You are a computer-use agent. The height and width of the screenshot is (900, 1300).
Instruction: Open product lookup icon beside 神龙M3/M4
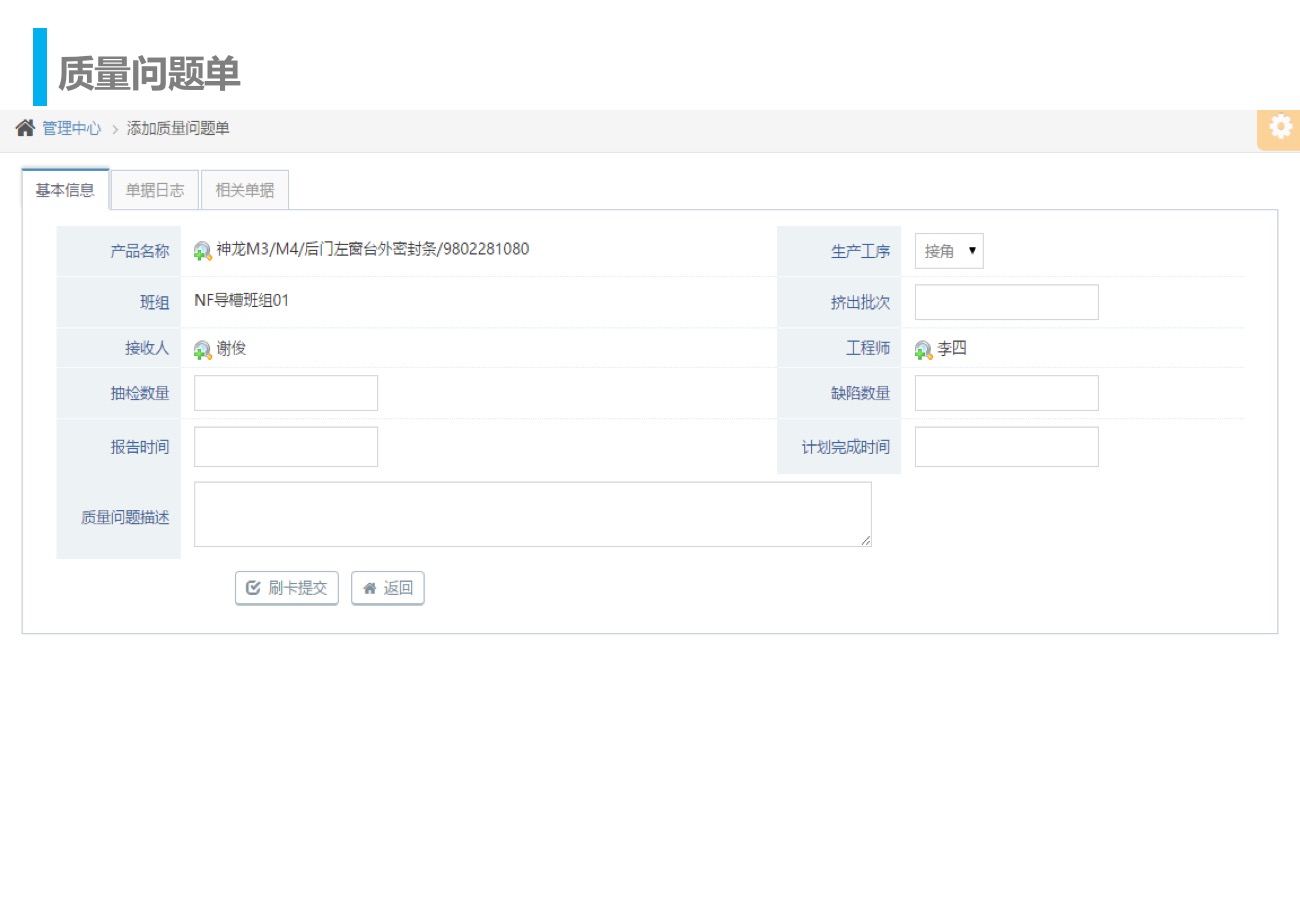click(203, 251)
